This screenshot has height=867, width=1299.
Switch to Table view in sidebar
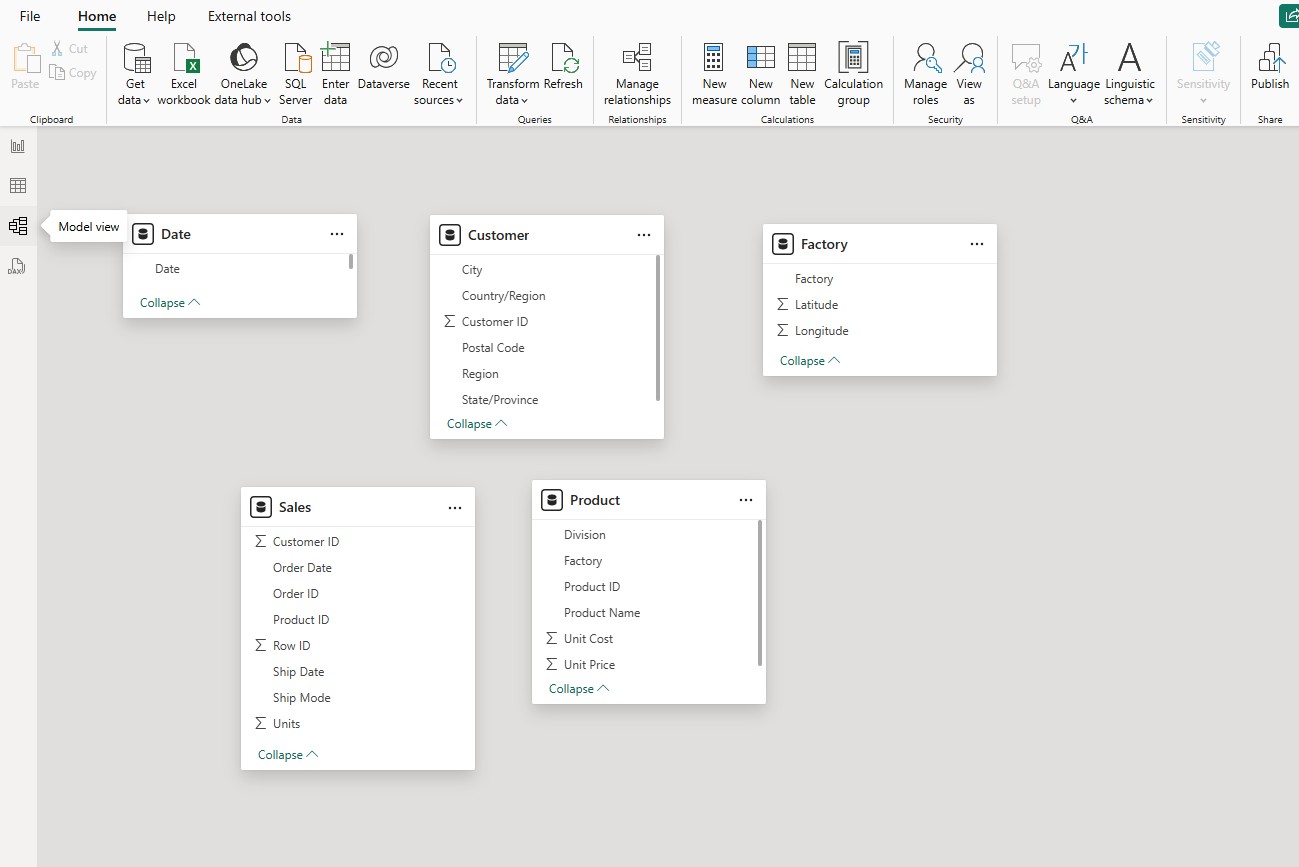pos(18,186)
